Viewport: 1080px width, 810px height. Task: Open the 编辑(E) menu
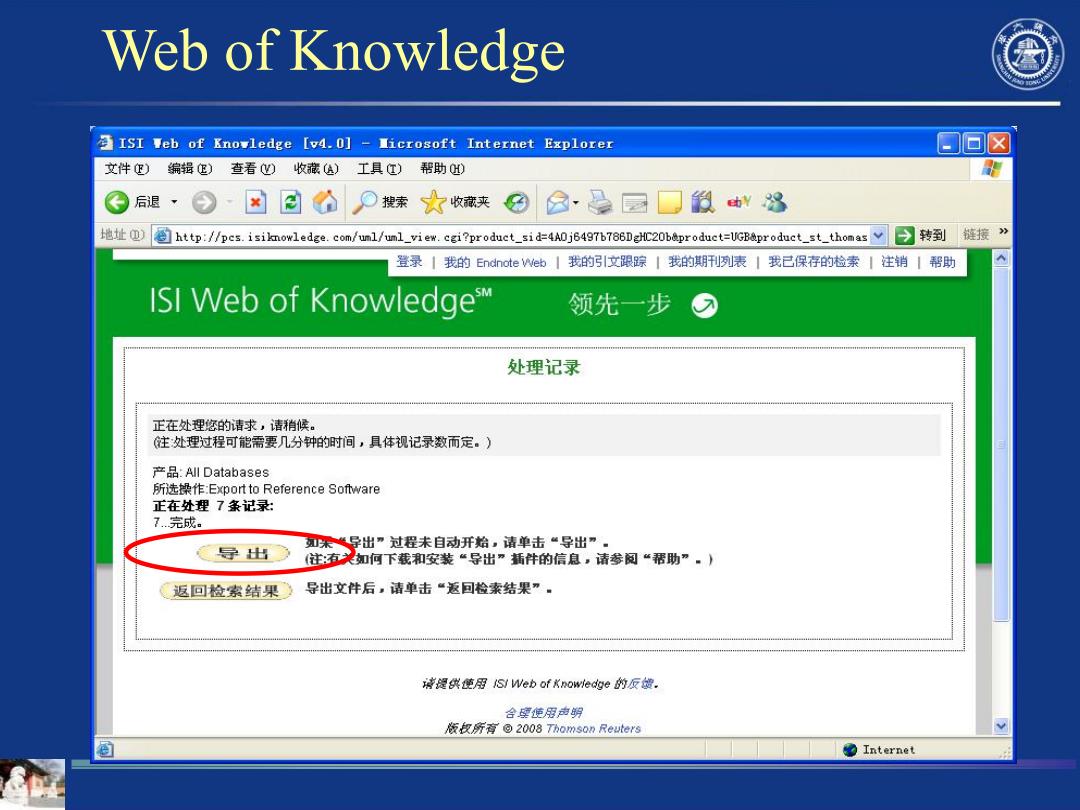(190, 168)
